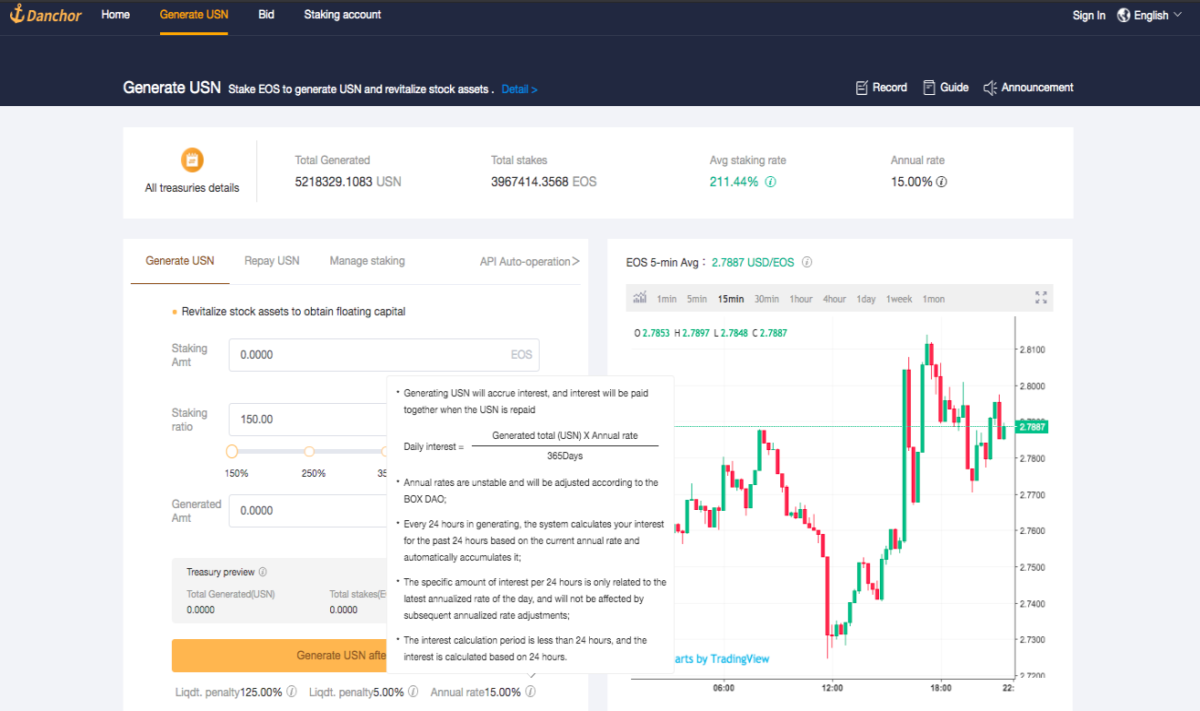
Task: Click the Sign In link
Action: 1089,15
